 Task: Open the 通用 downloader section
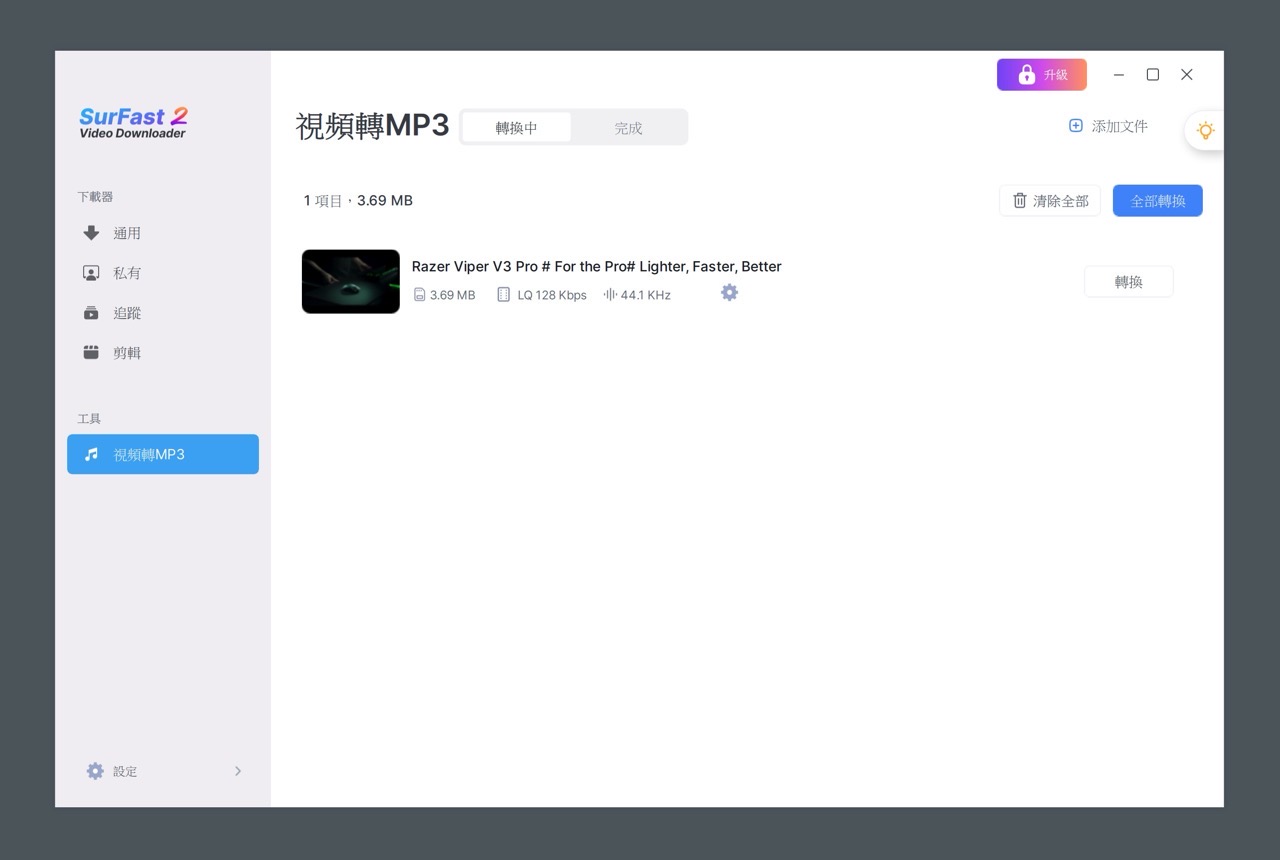163,233
